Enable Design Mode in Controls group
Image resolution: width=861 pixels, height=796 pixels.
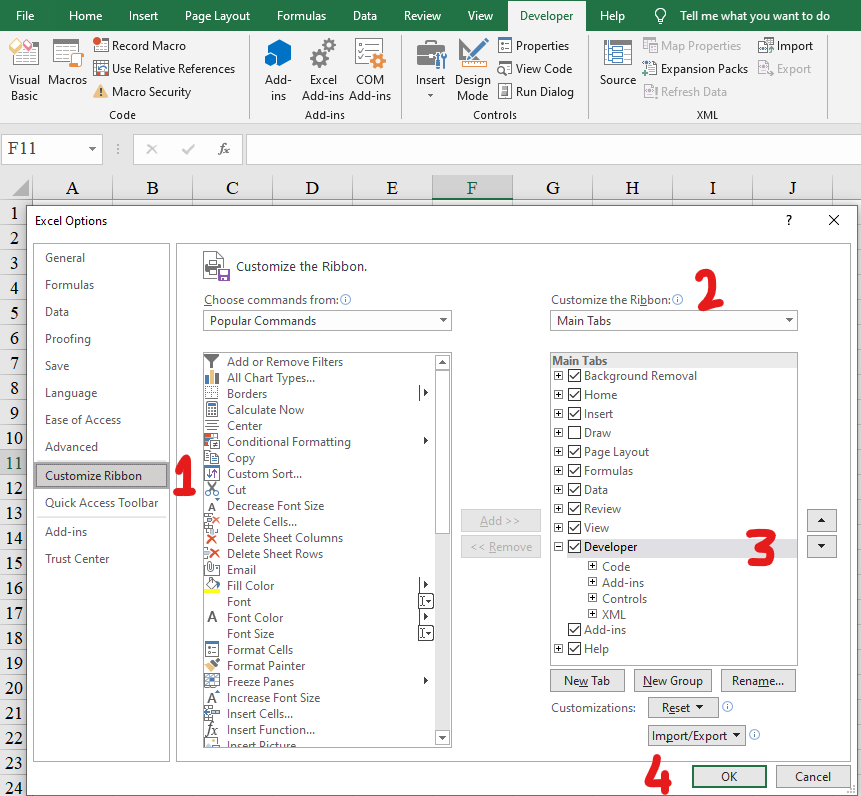tap(472, 68)
